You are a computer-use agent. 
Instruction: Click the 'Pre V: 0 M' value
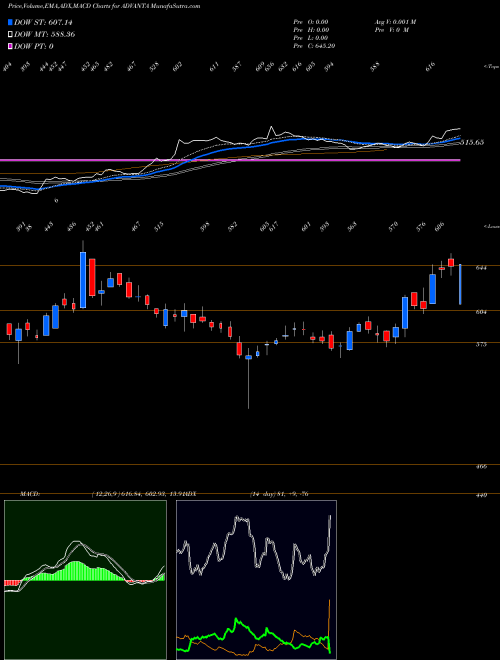click(391, 30)
